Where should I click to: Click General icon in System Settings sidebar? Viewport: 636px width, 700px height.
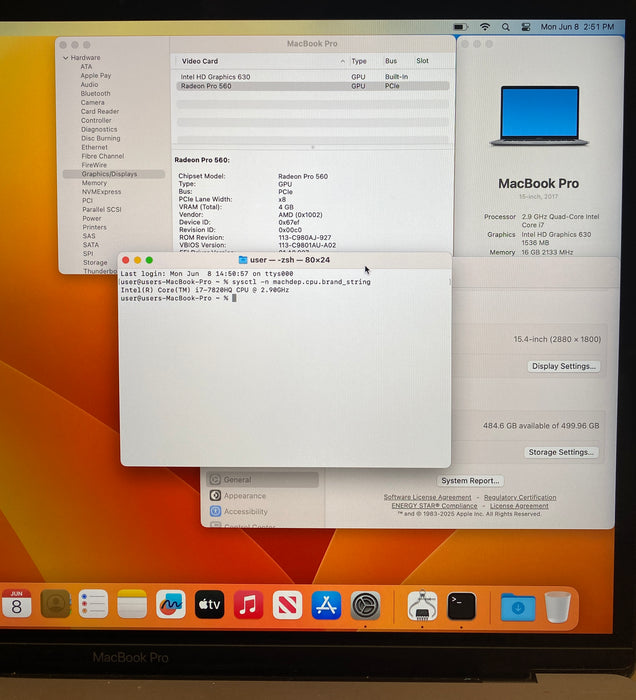point(215,479)
